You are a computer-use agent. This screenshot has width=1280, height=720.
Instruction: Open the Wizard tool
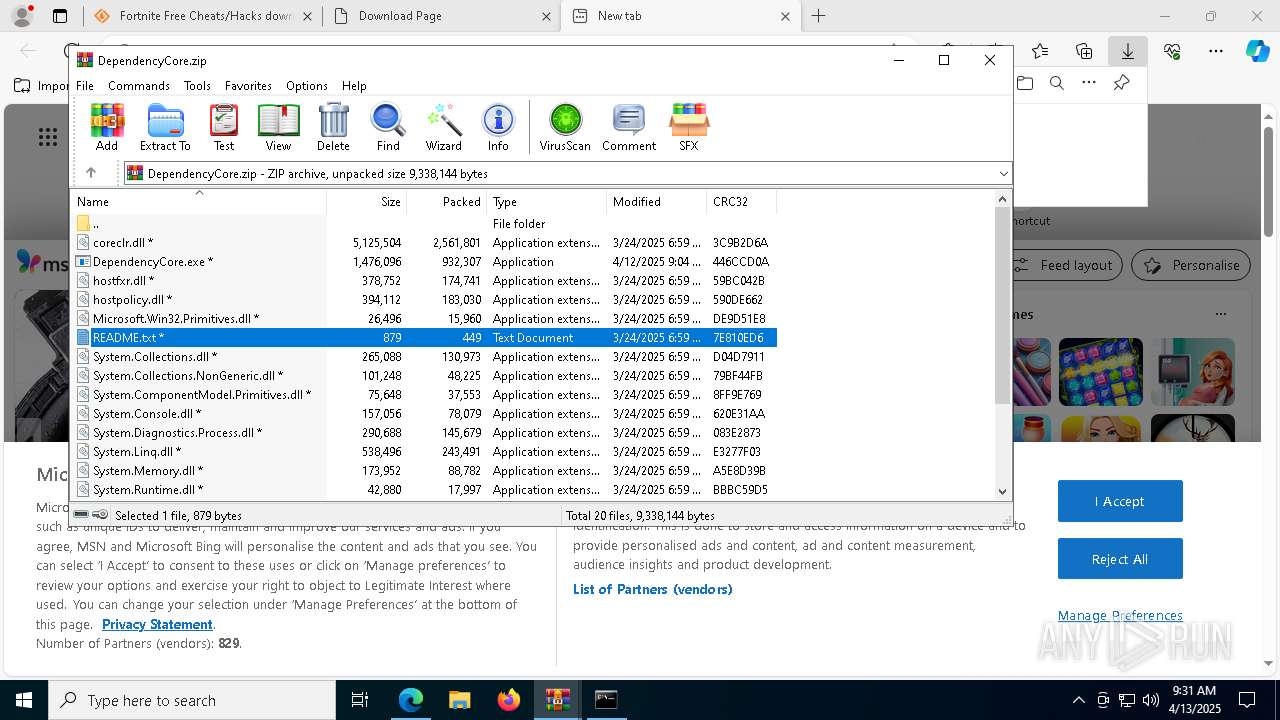[443, 127]
